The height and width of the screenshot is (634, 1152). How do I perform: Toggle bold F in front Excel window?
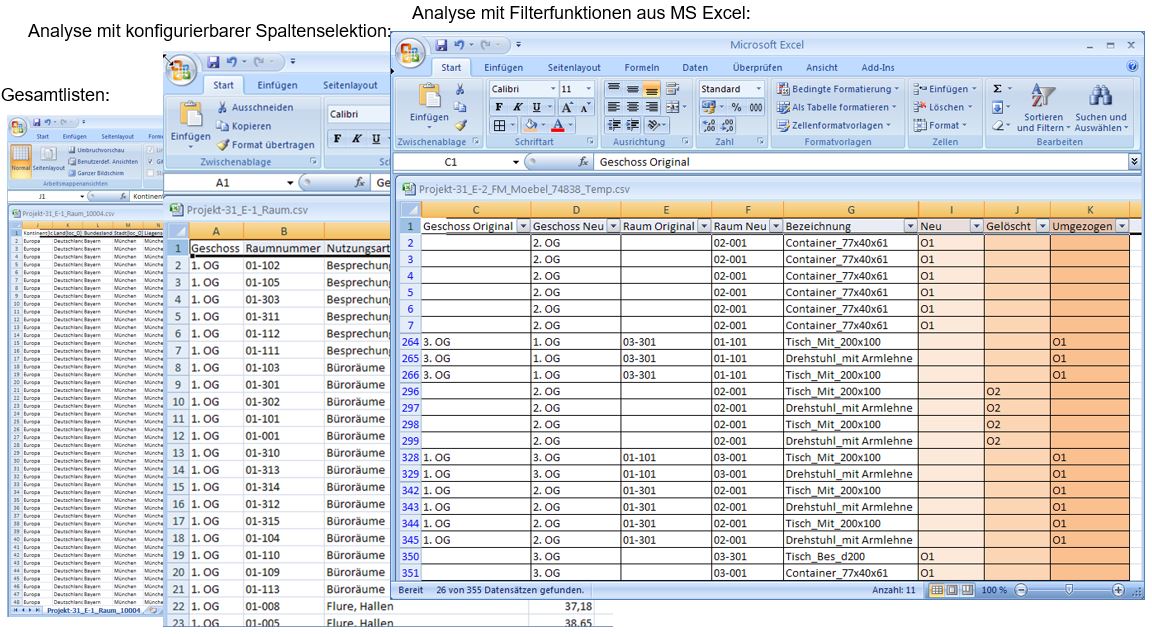(x=499, y=107)
